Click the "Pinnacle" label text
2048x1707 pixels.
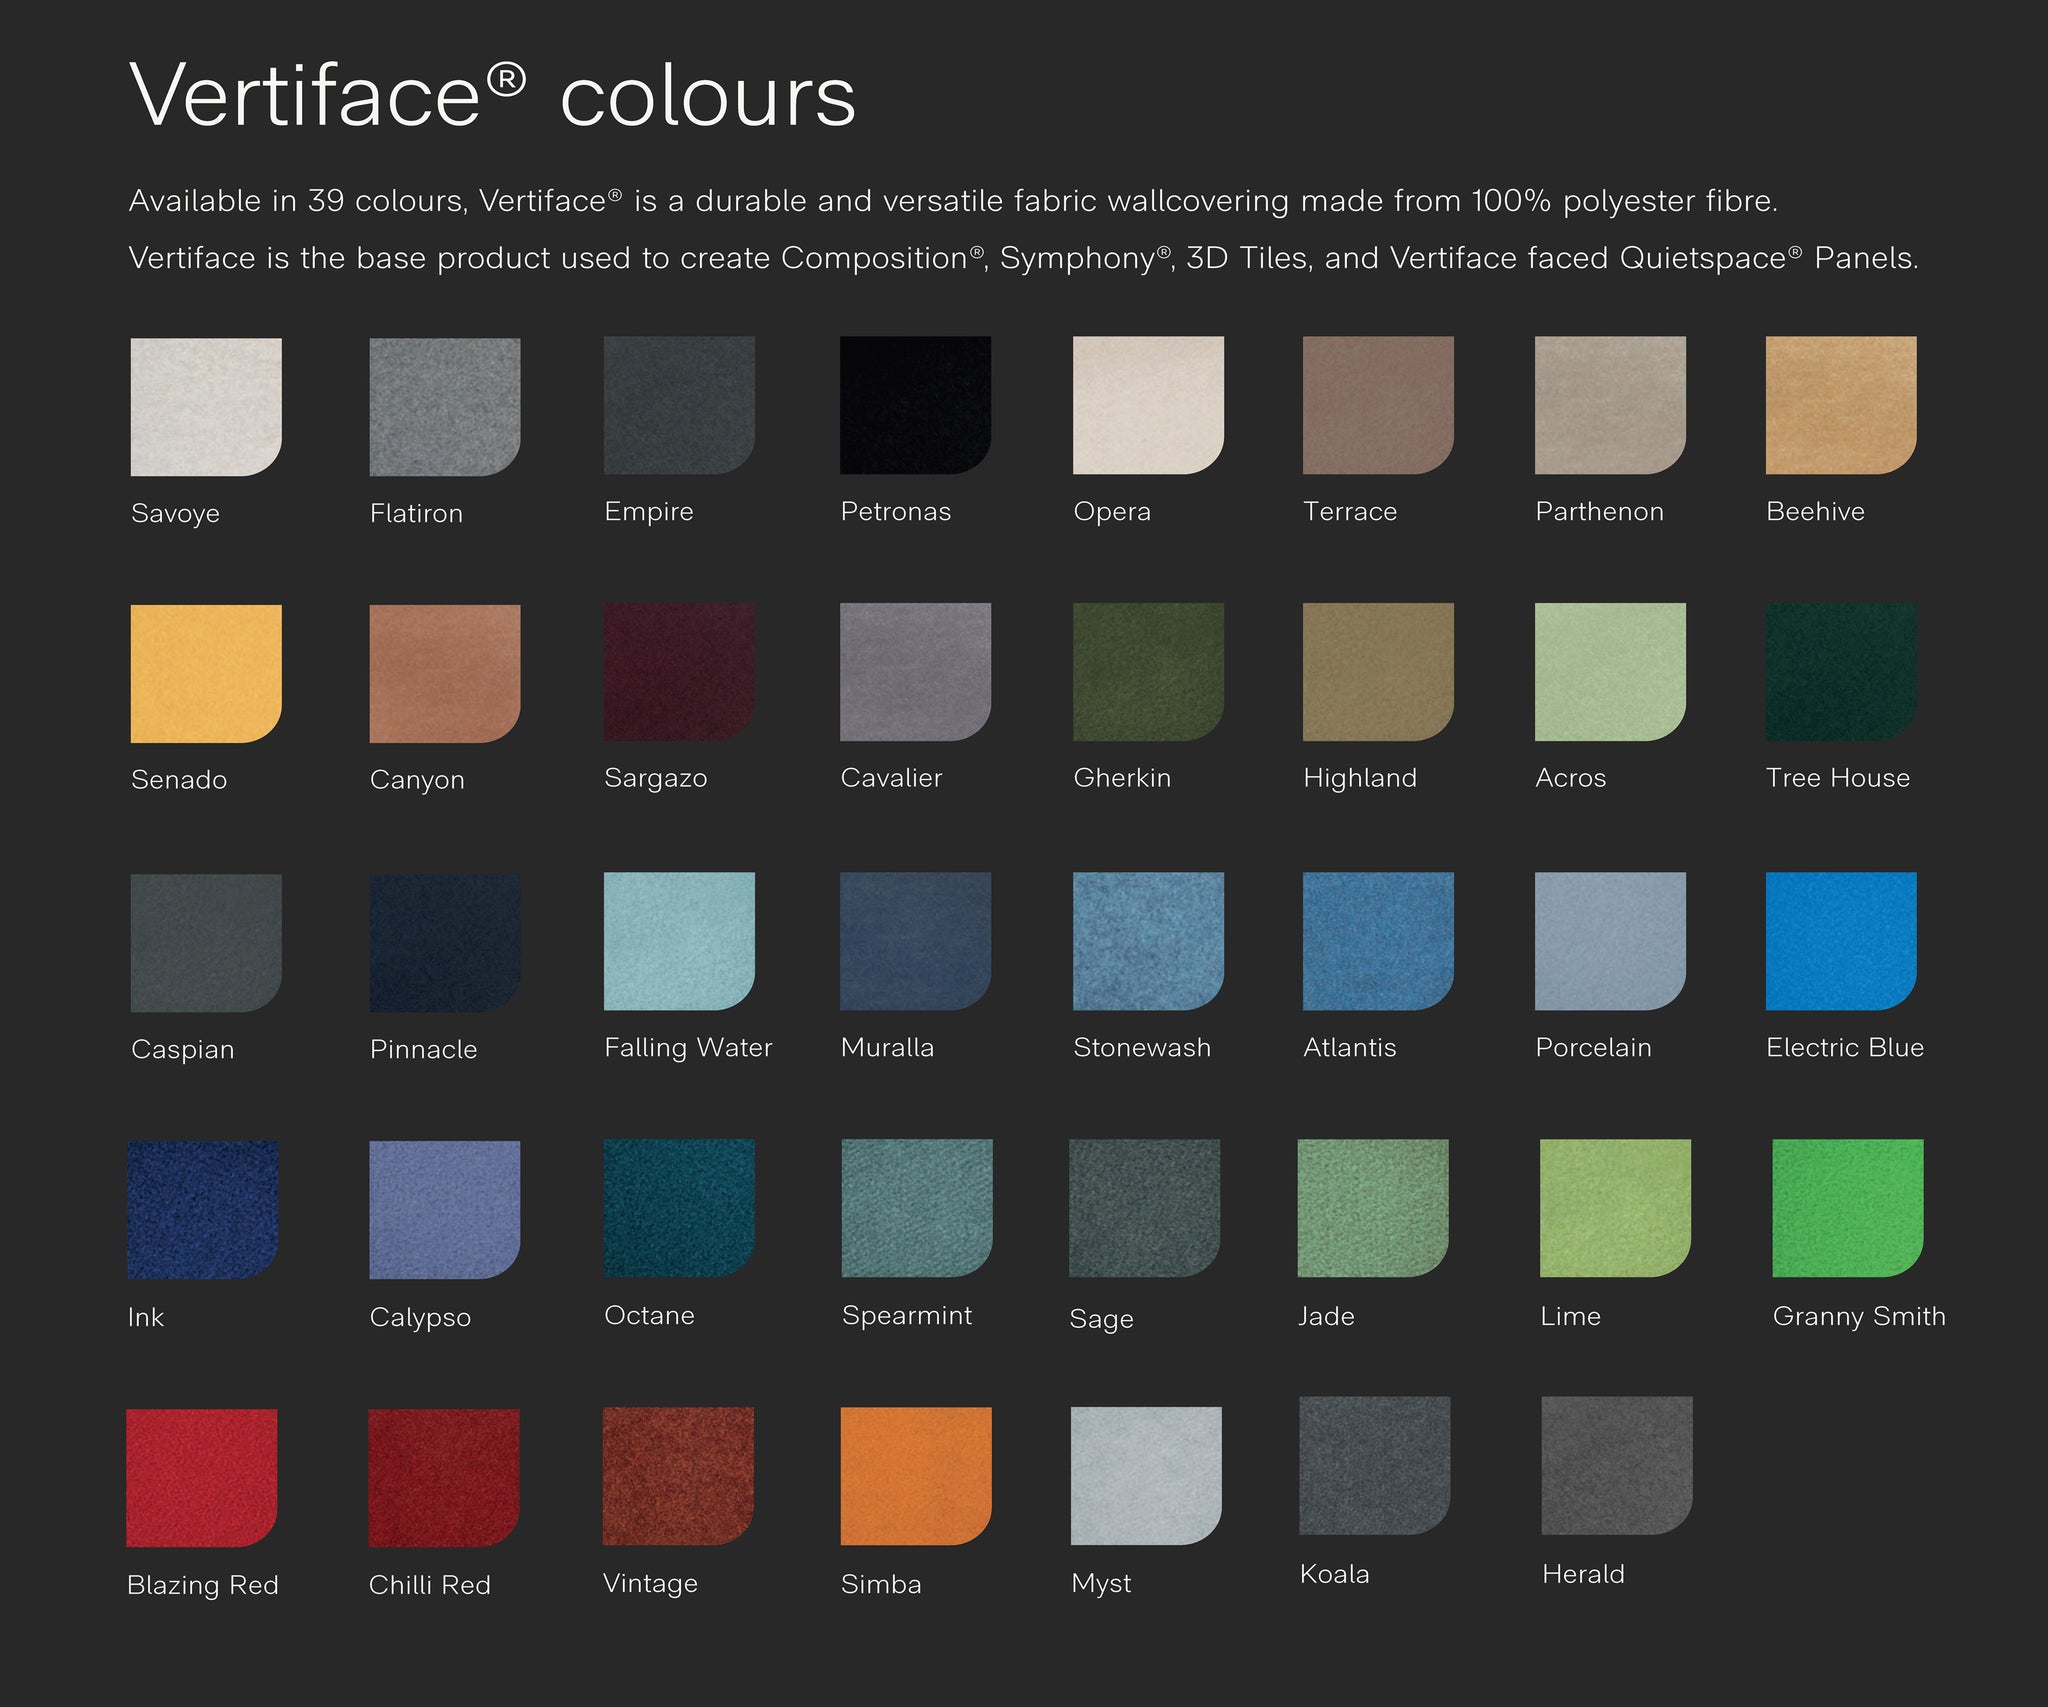point(424,1050)
